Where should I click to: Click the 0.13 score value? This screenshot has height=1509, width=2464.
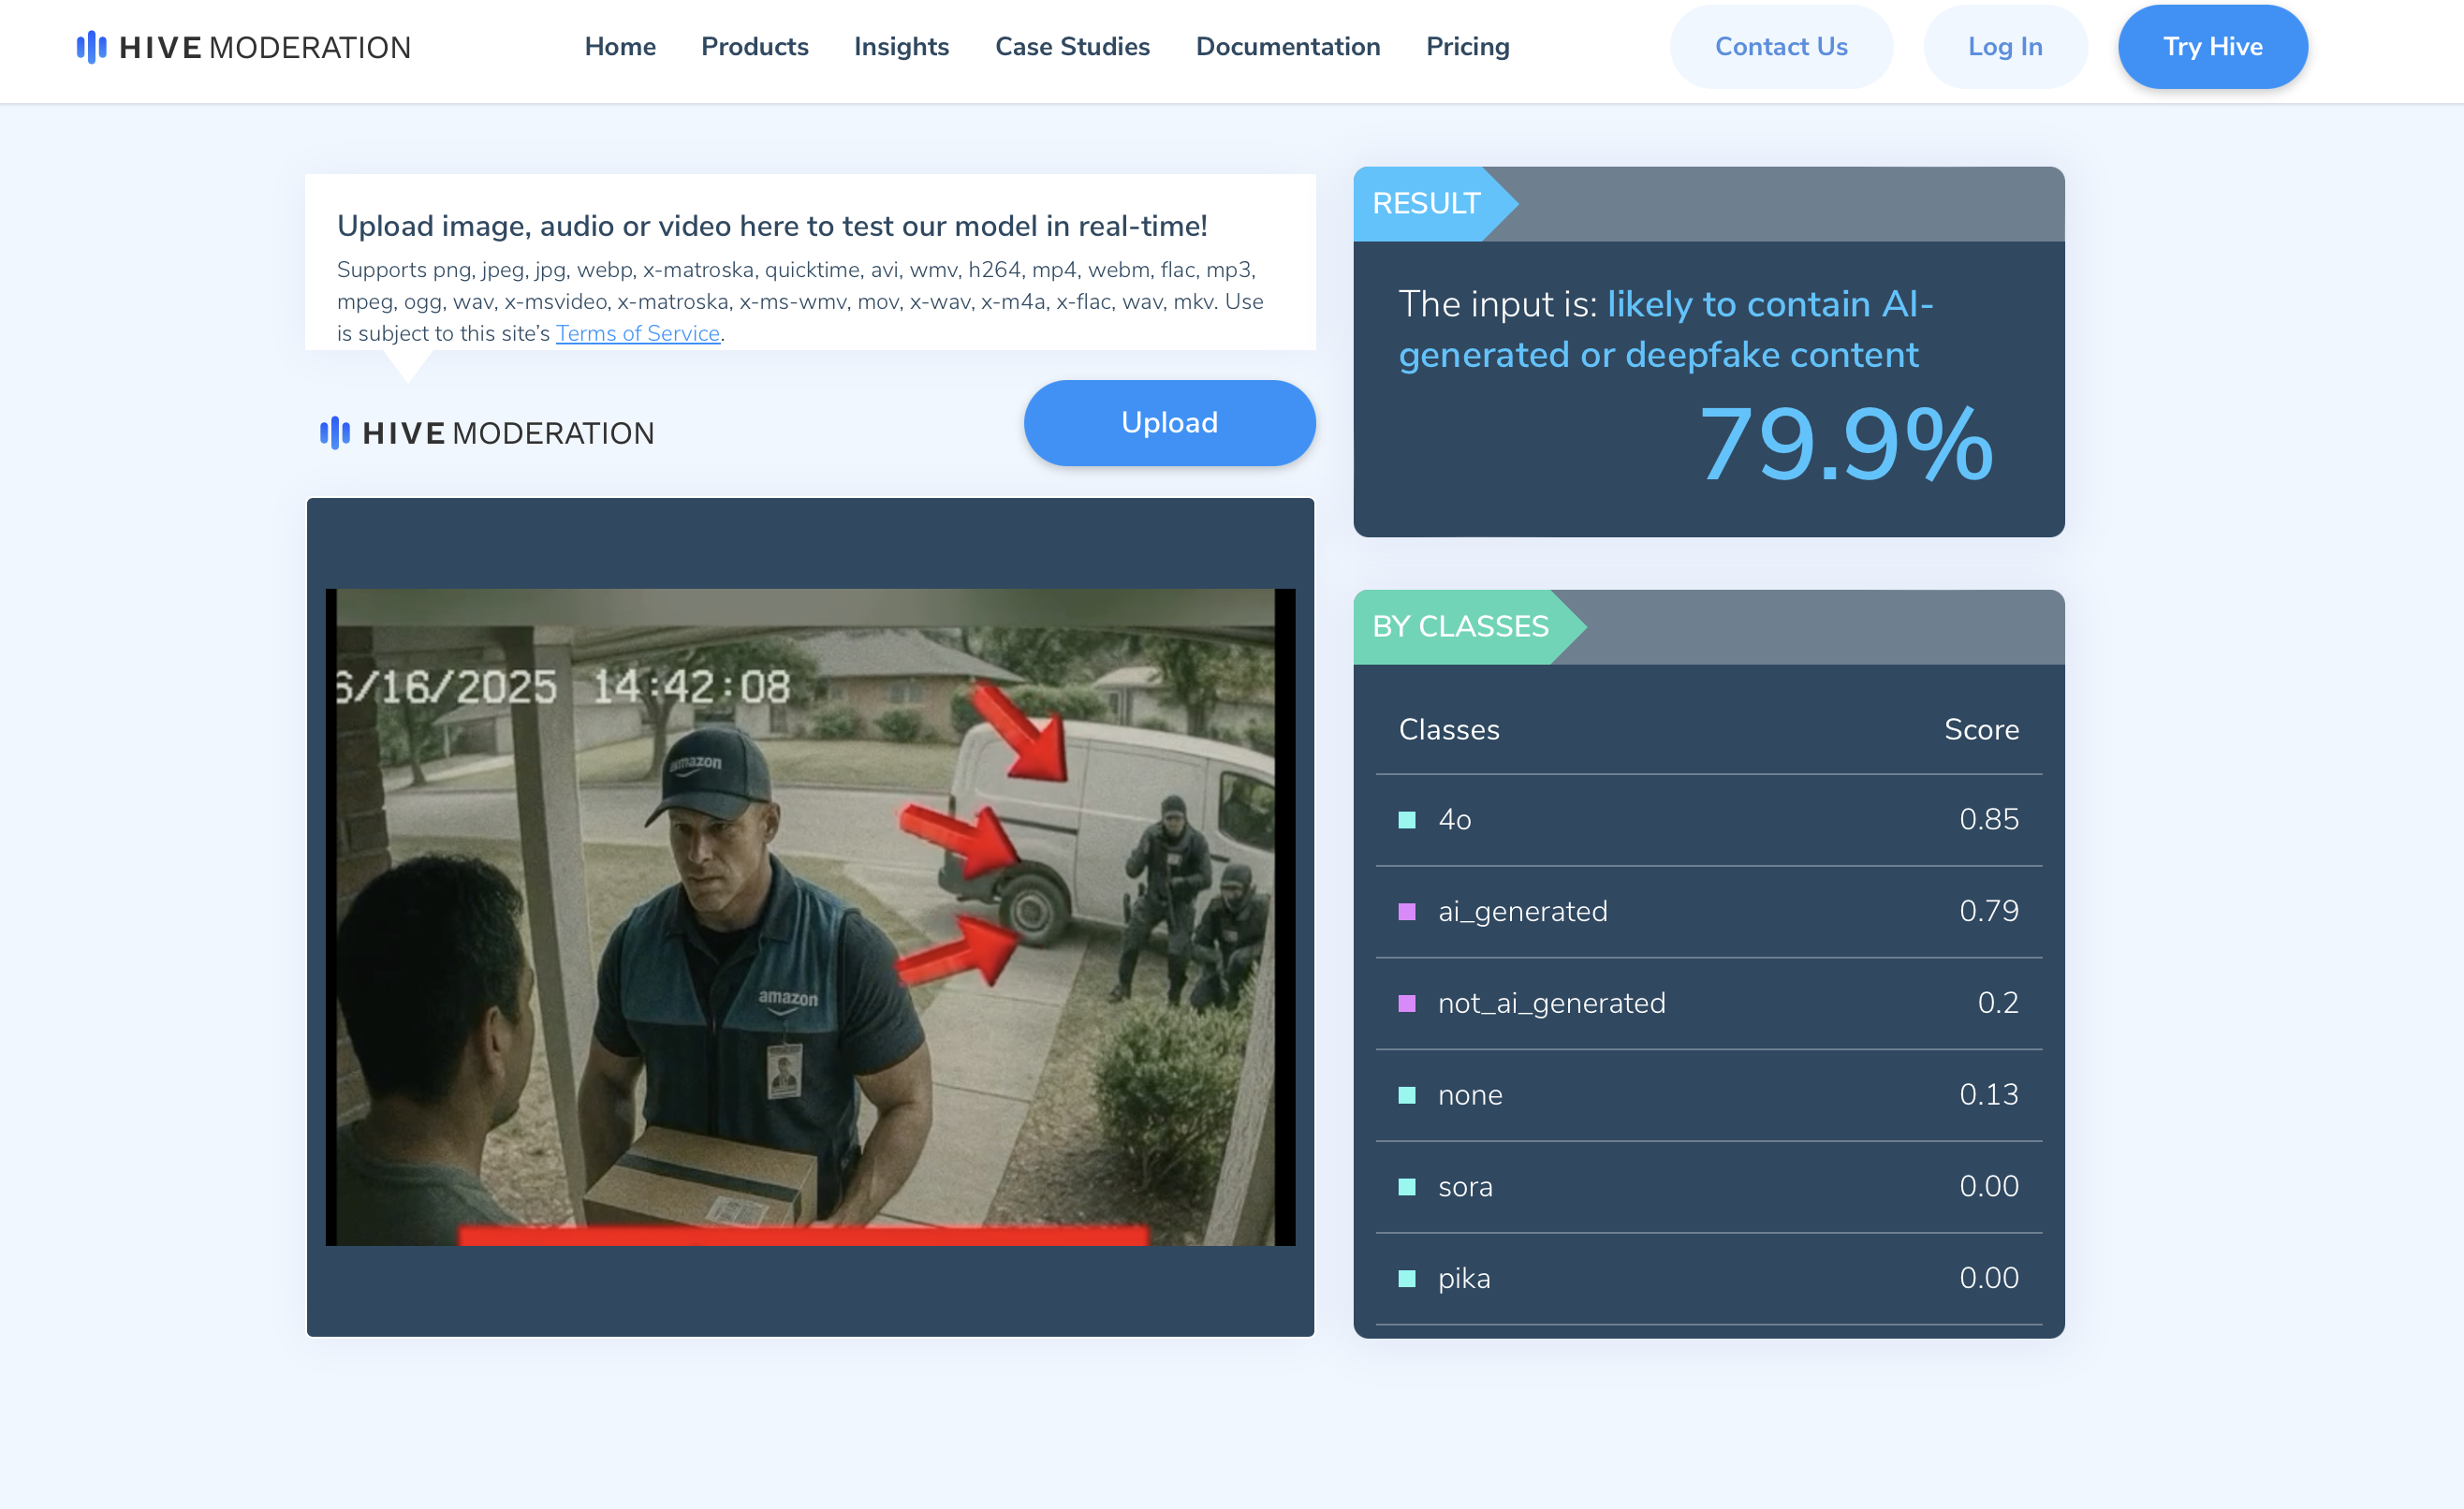coord(1988,1095)
